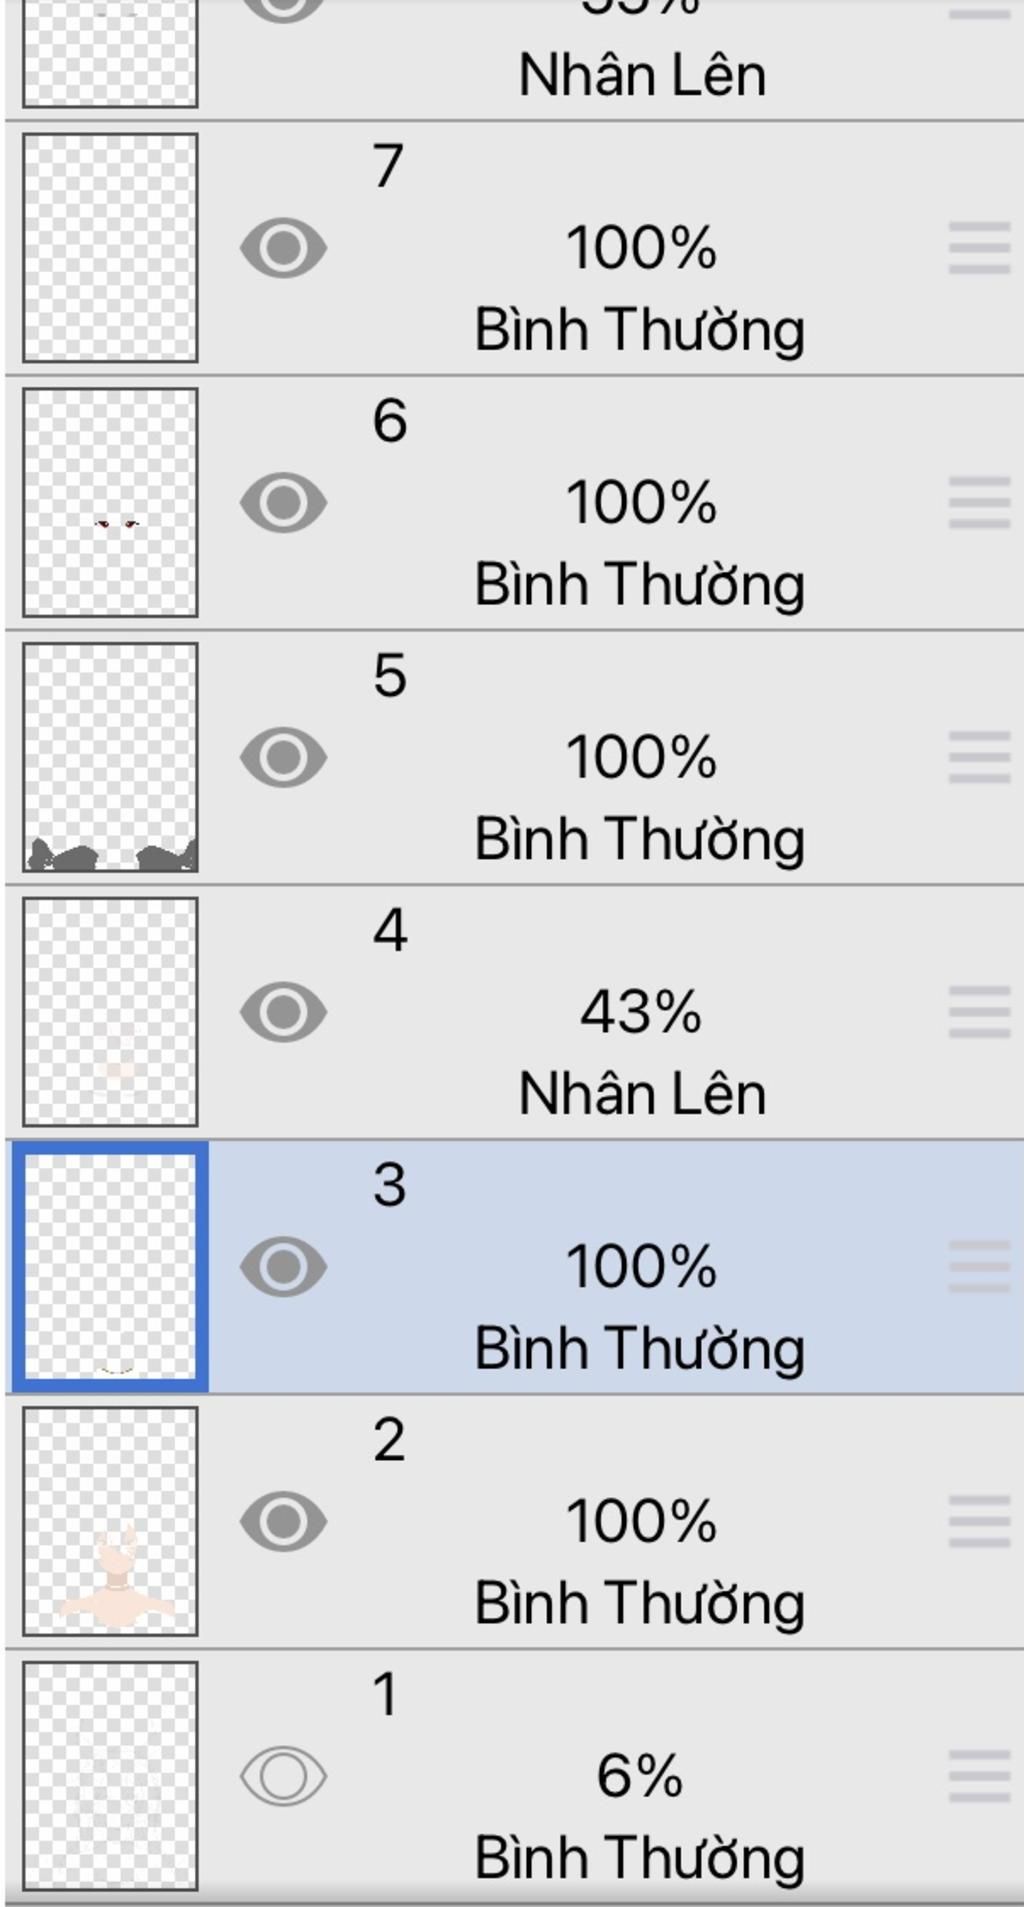
Task: Show hidden layer 1 via eye icon
Action: coord(283,1776)
